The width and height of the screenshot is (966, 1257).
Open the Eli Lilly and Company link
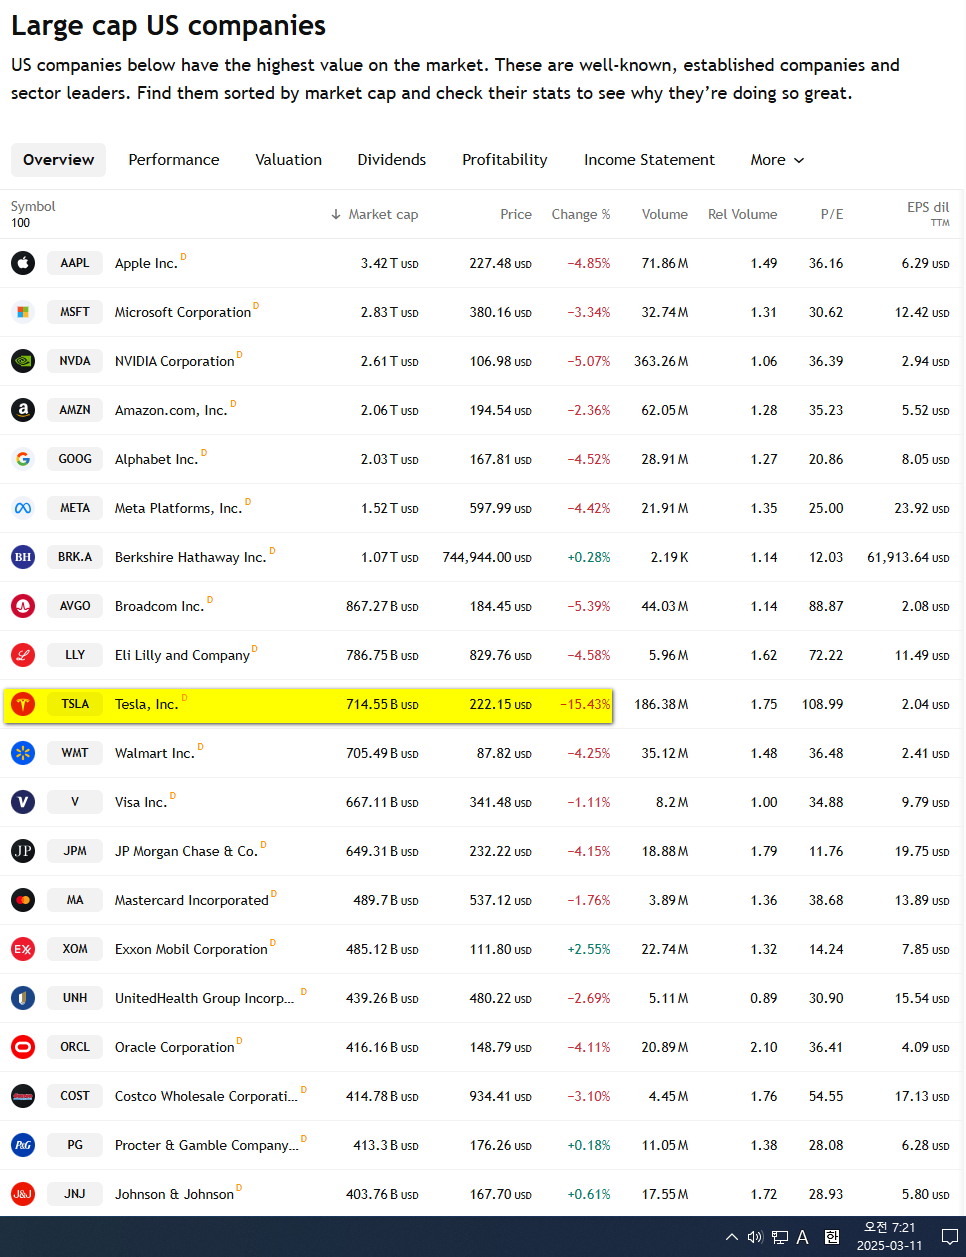click(182, 655)
